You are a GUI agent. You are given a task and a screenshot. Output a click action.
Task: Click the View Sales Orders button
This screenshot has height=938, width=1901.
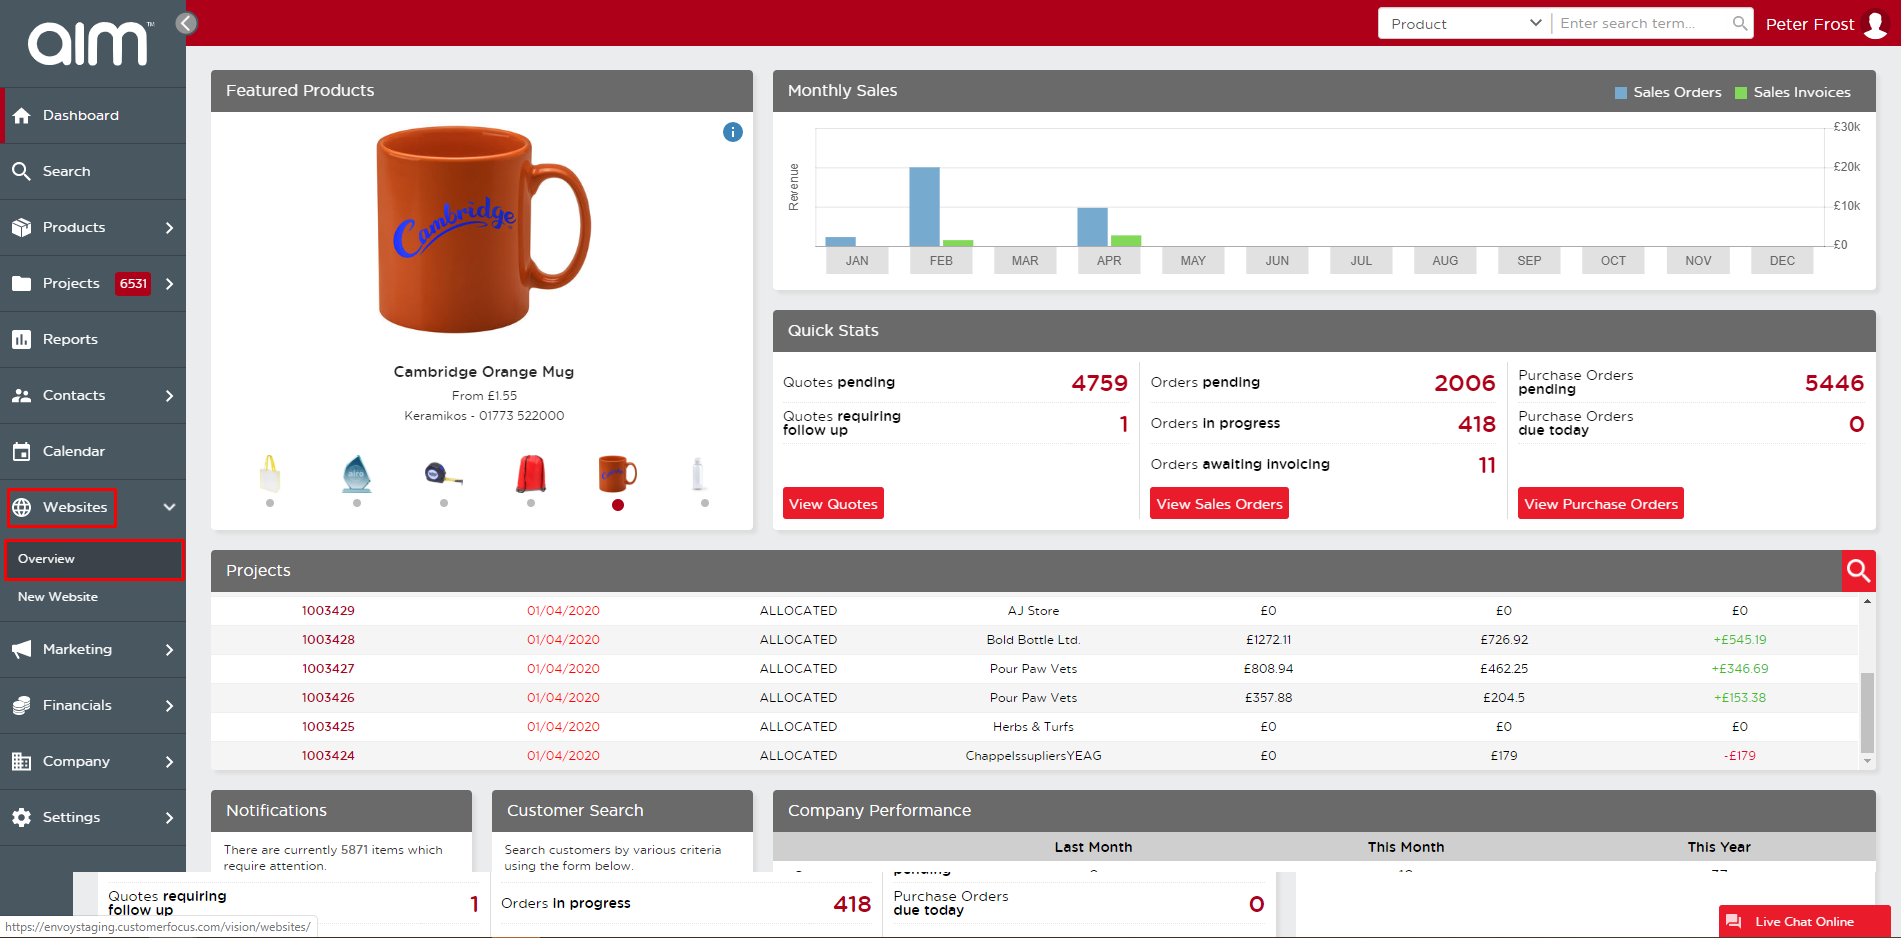[x=1219, y=504]
